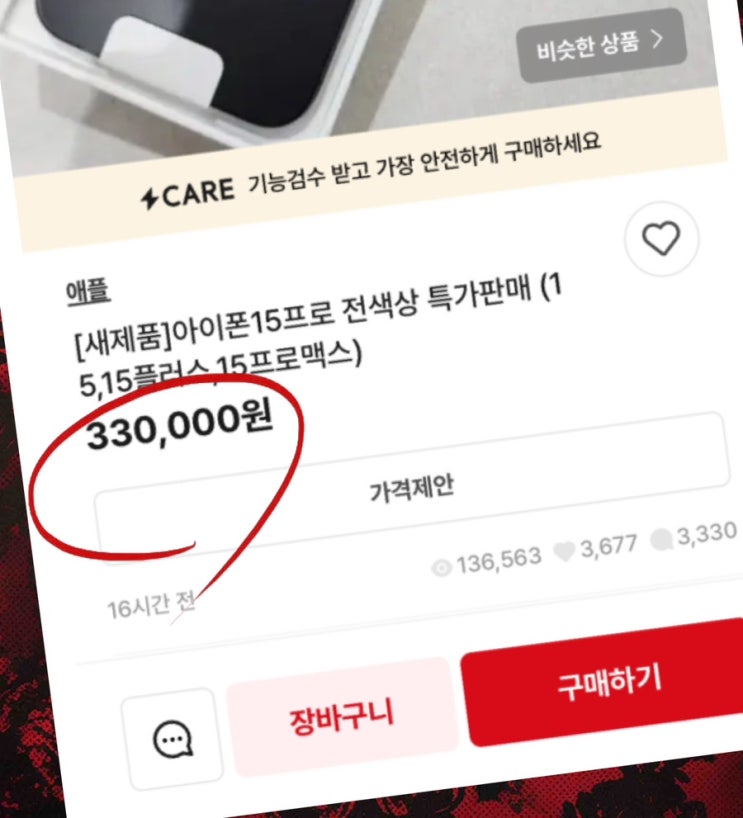Viewport: 743px width, 818px height.
Task: Tap the 16시간 전 timestamp
Action: tap(151, 606)
